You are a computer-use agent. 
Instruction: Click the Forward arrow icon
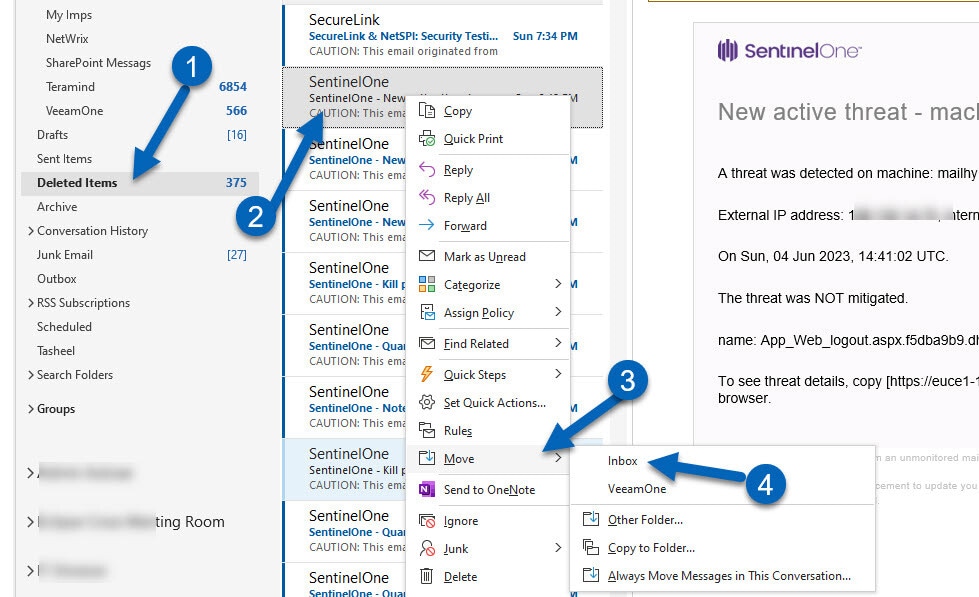coord(427,226)
